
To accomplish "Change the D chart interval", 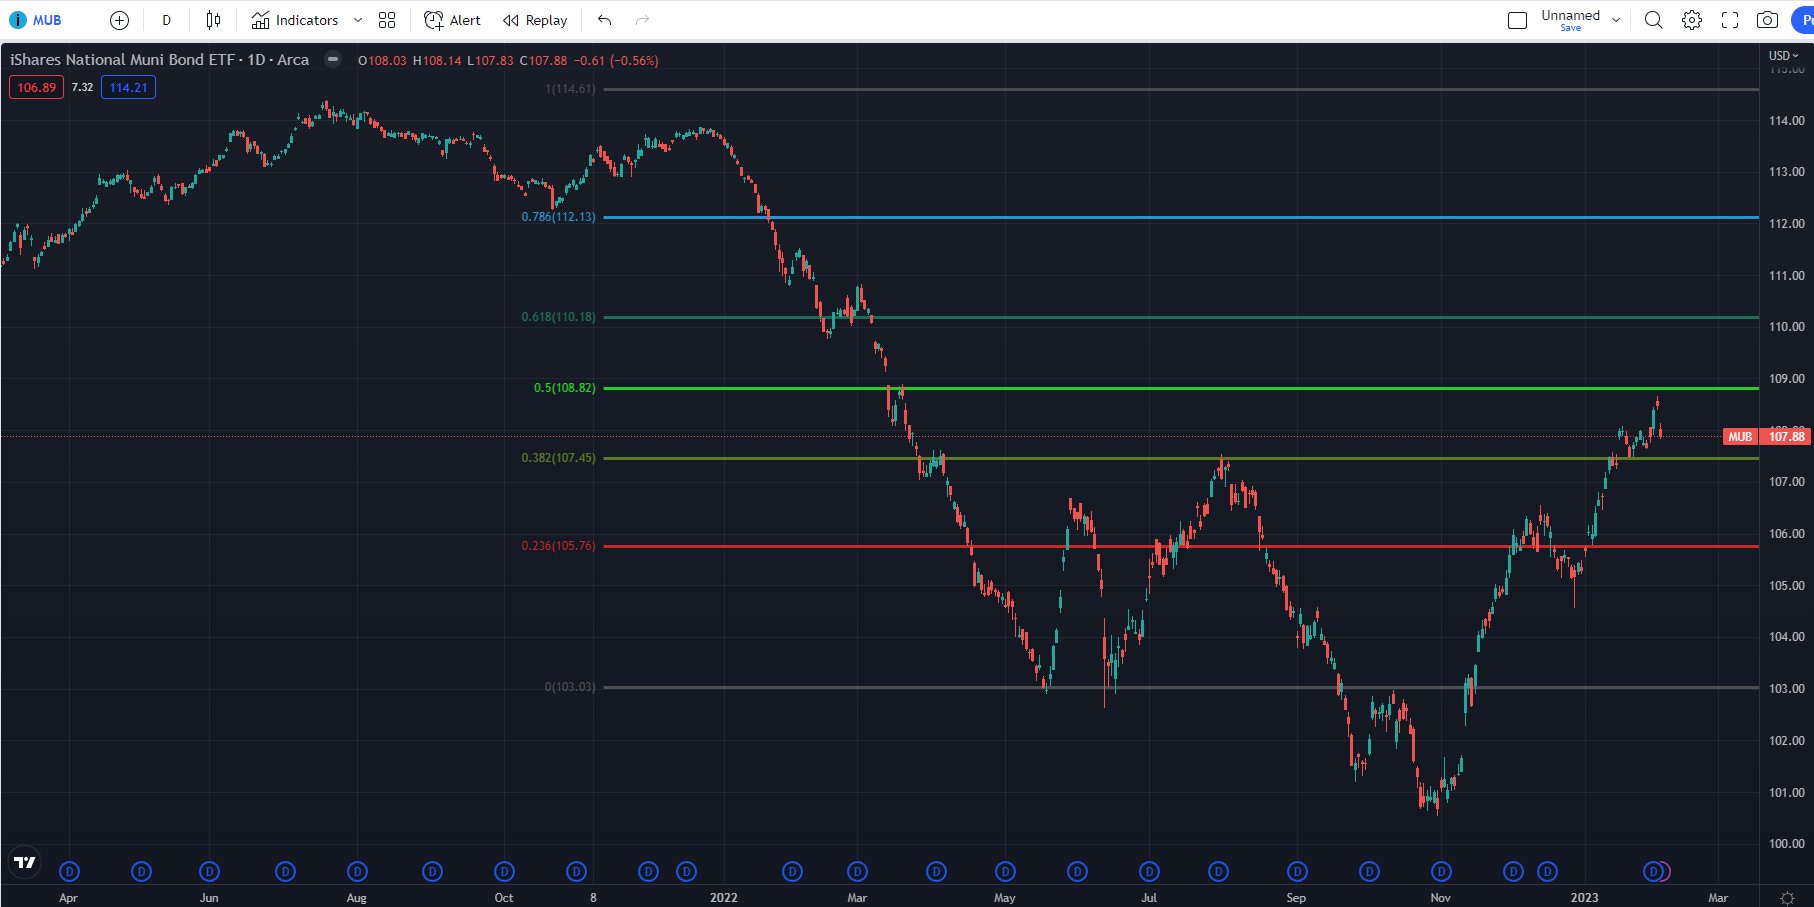I will [166, 20].
